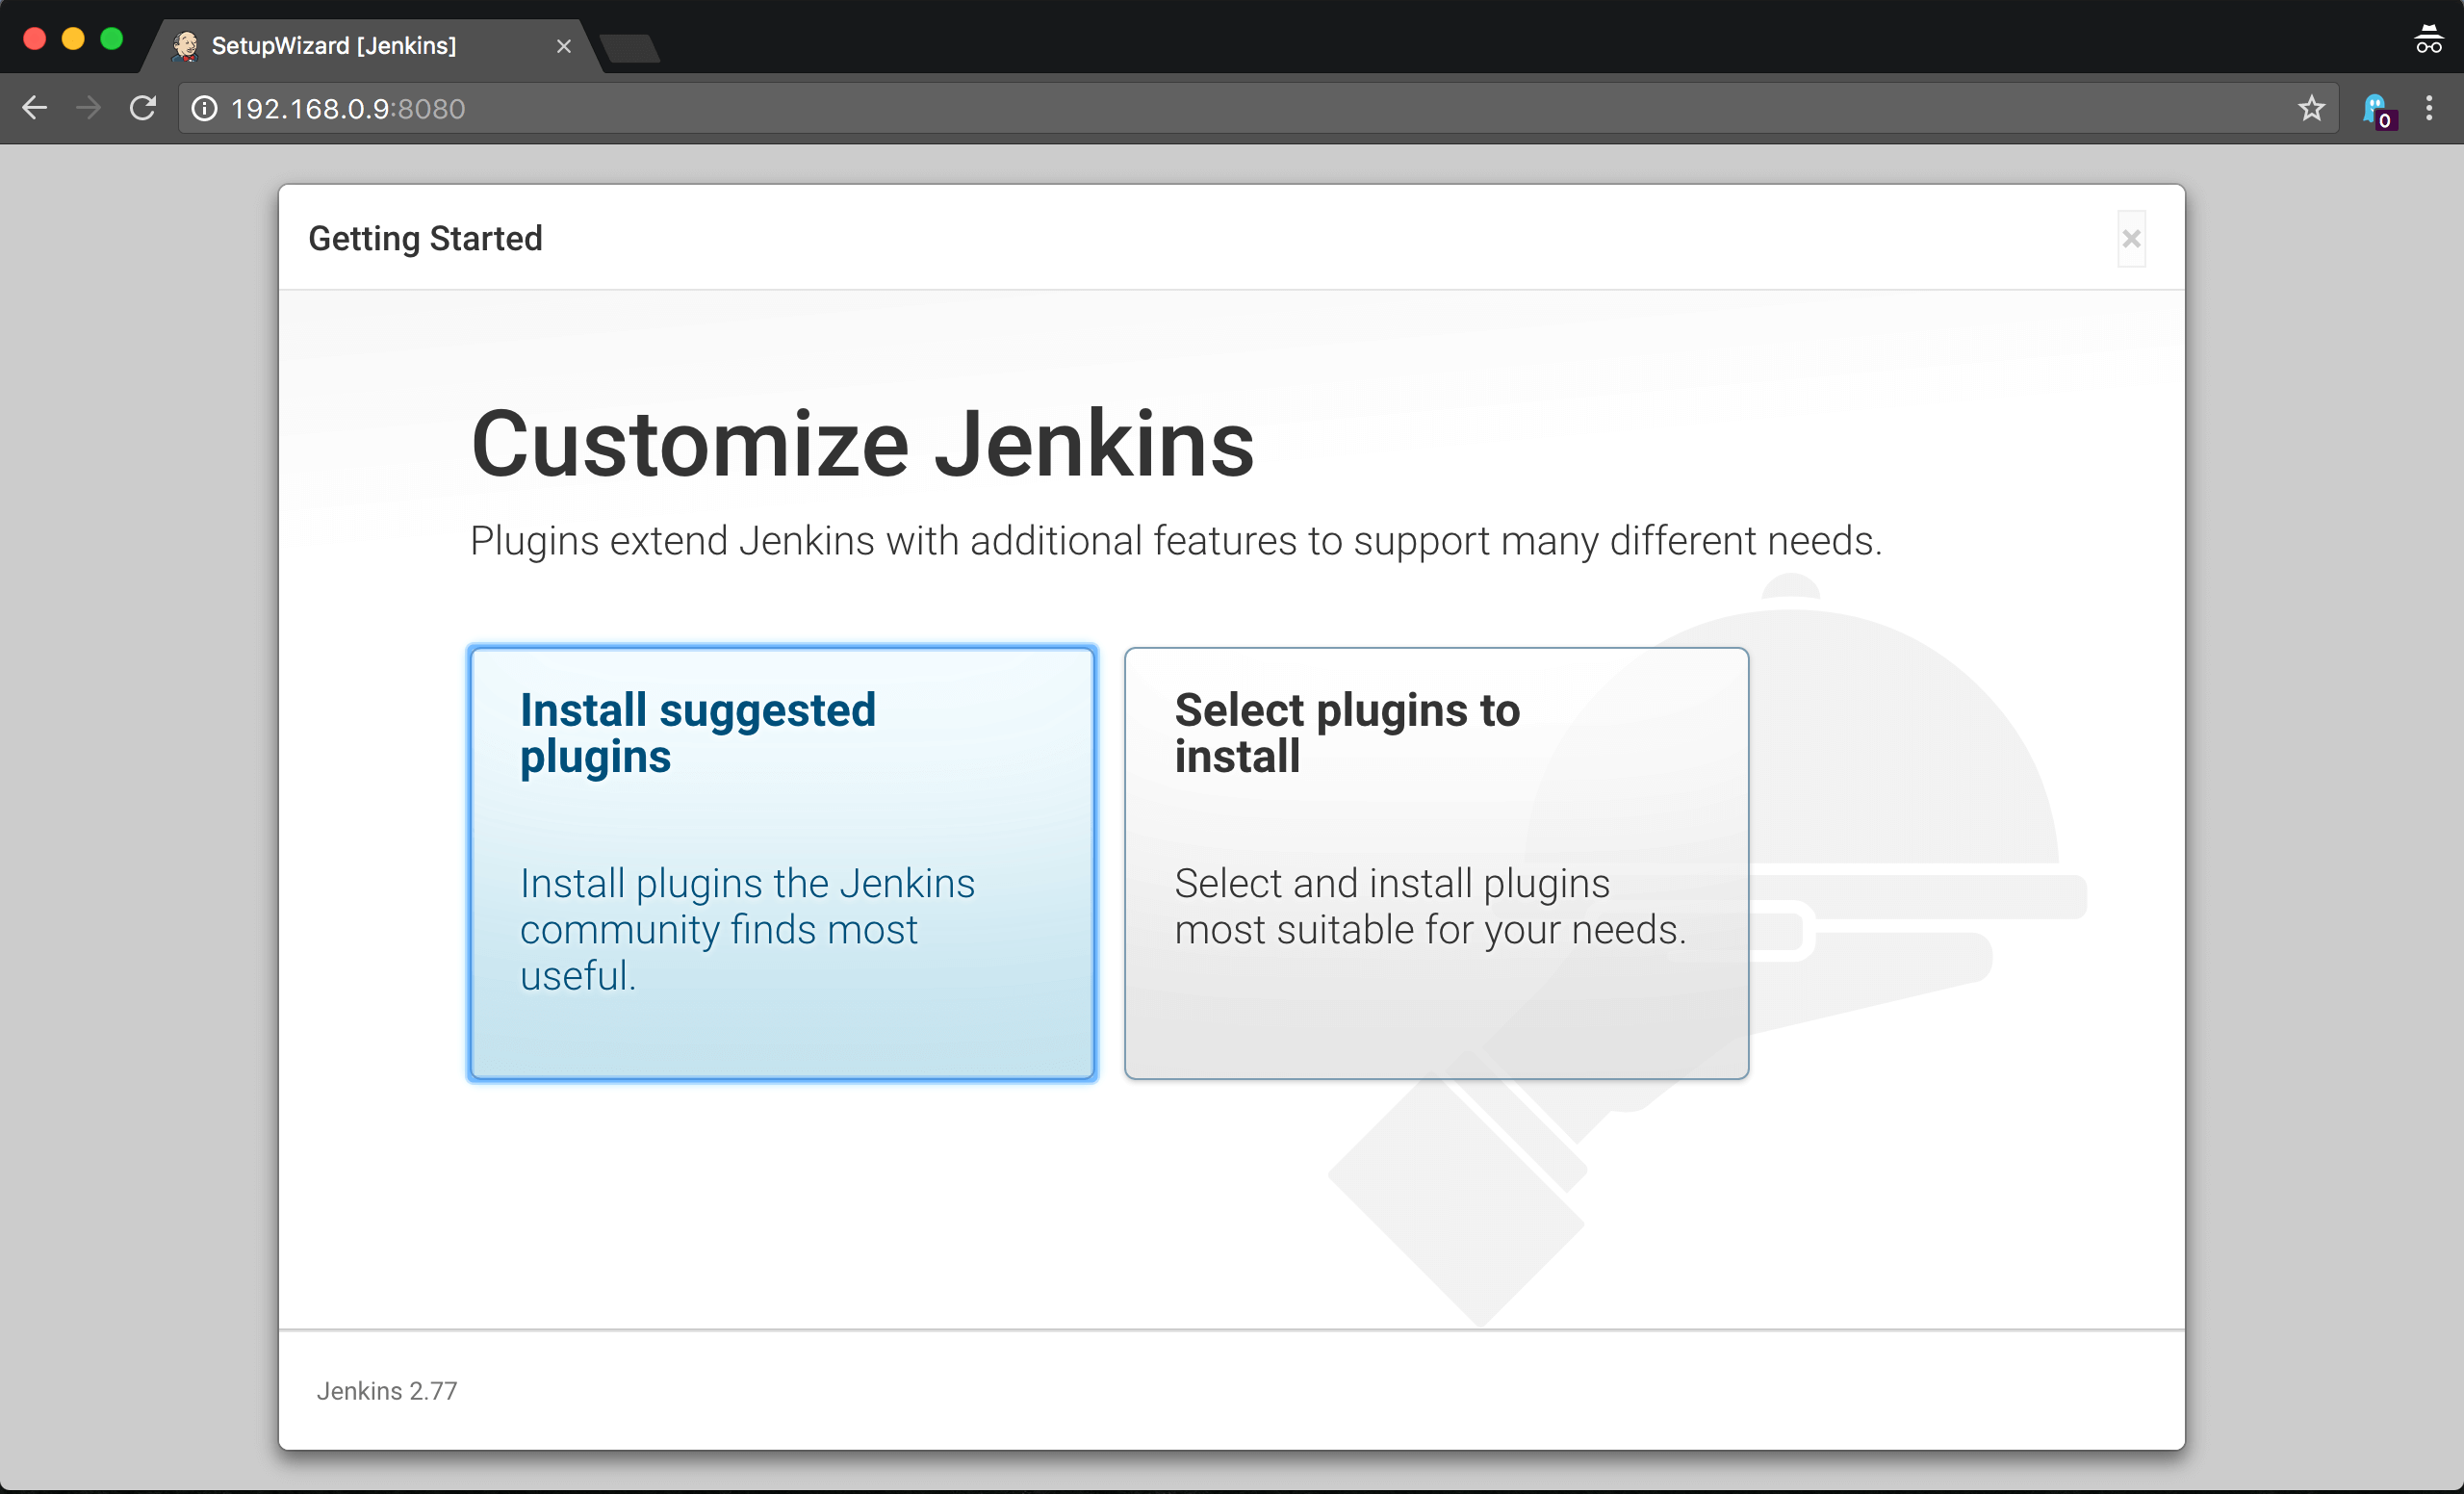Click the incognito icon at top right
The width and height of the screenshot is (2464, 1494).
pyautogui.click(x=2430, y=38)
